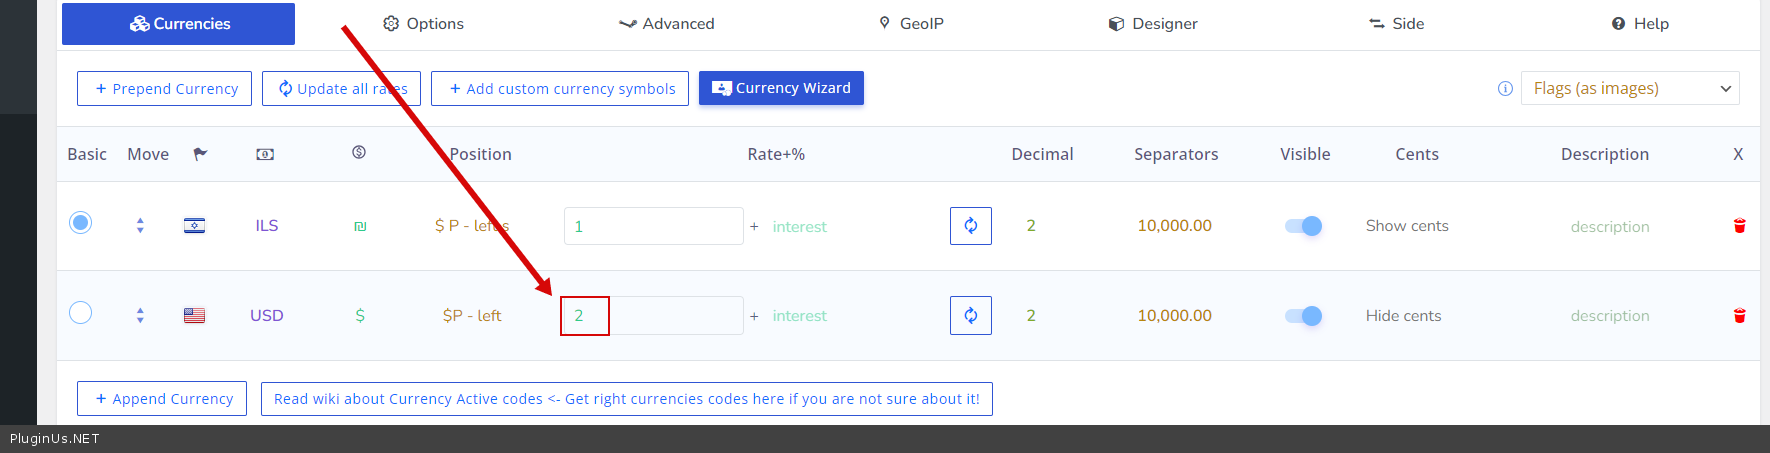Click the ILS rate input field
This screenshot has height=453, width=1770.
click(x=653, y=226)
